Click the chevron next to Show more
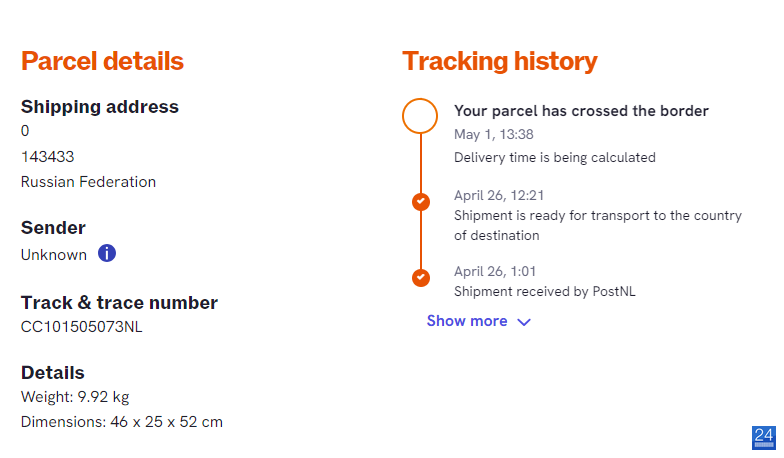Screen dimensions: 784x458 click(524, 322)
